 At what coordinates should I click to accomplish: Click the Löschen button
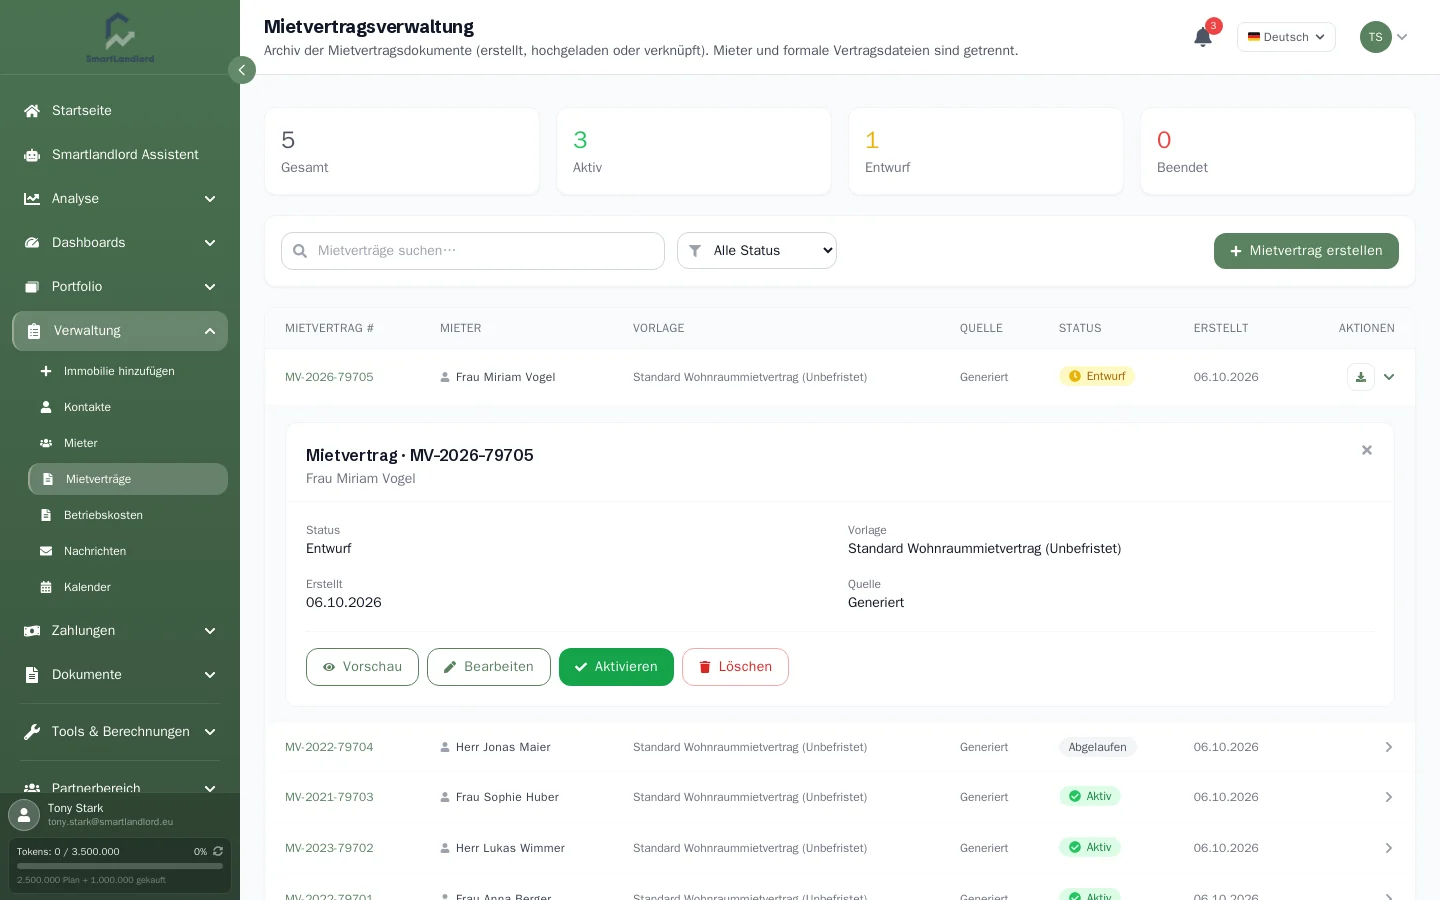pos(735,667)
